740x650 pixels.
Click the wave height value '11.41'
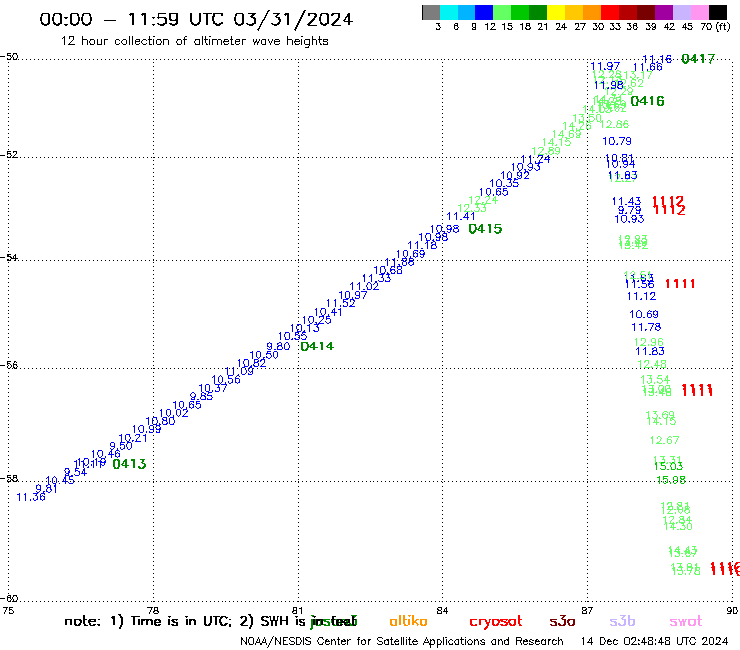tap(461, 217)
